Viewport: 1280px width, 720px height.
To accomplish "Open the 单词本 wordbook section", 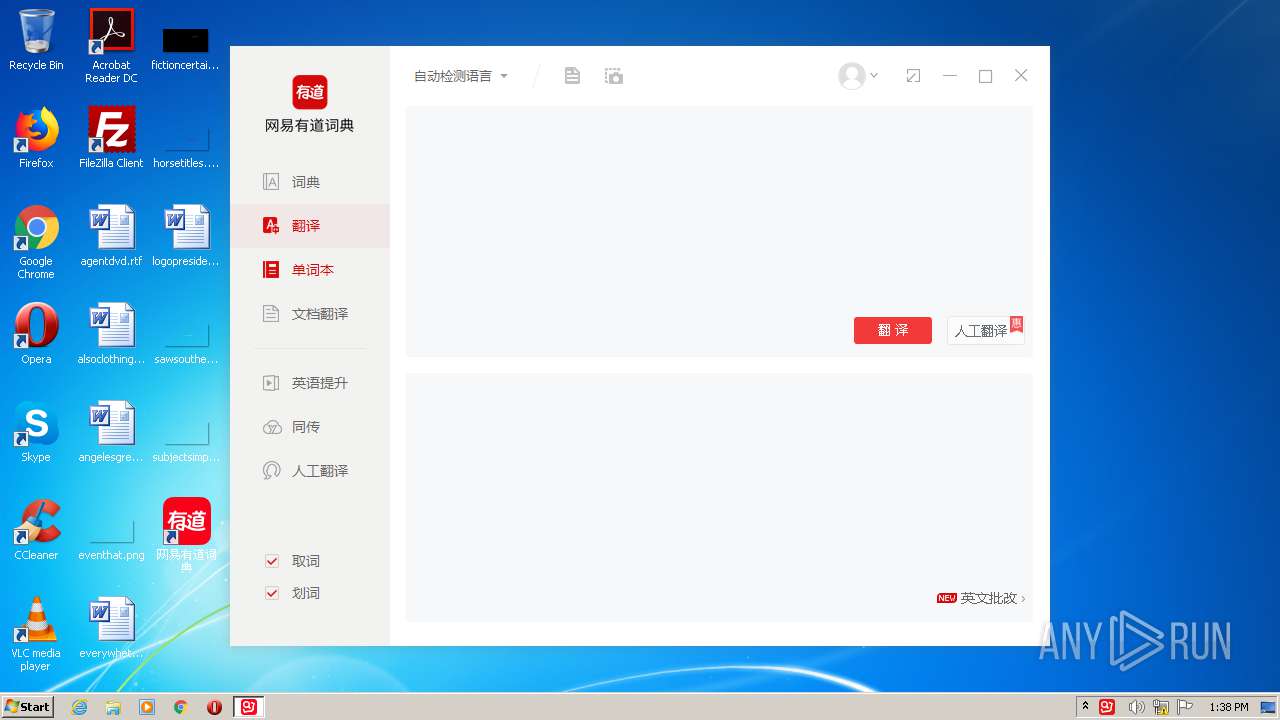I will [x=309, y=270].
